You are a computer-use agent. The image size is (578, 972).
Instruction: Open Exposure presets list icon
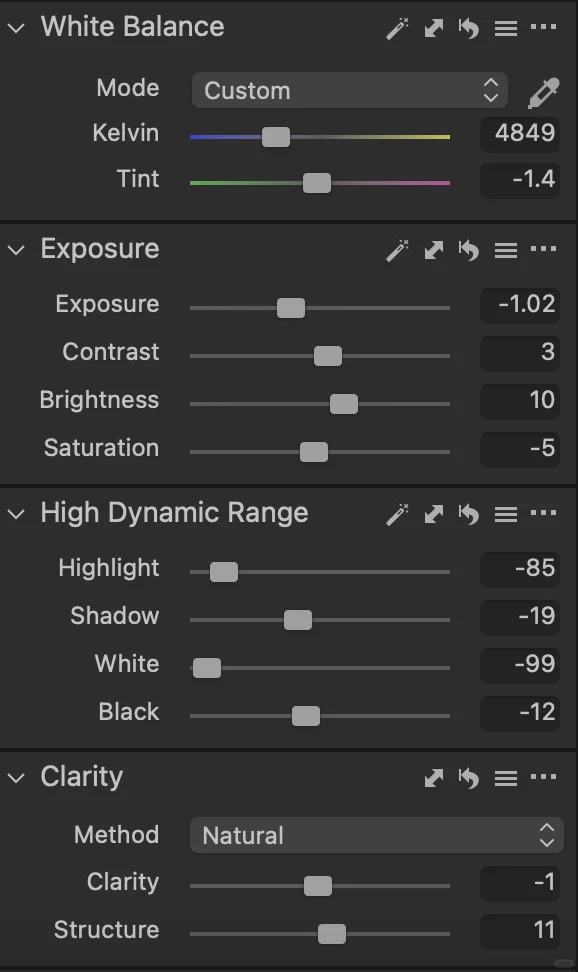pos(506,250)
